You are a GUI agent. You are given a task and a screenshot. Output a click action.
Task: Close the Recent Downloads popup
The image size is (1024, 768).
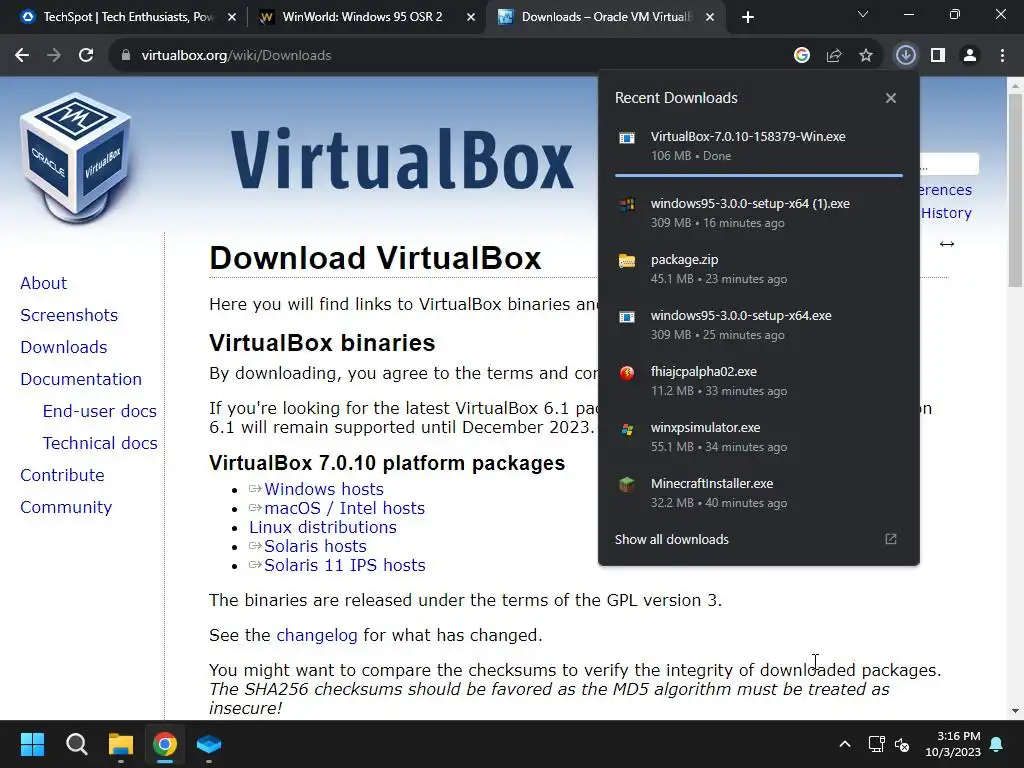tap(891, 98)
